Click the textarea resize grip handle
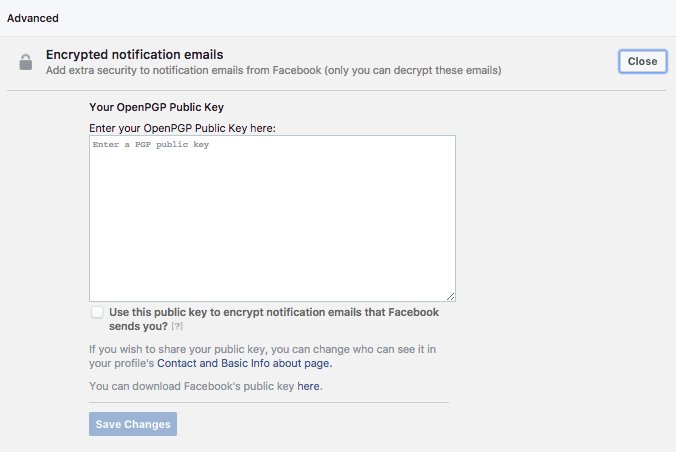Screen dimensions: 676x452 coord(451,296)
